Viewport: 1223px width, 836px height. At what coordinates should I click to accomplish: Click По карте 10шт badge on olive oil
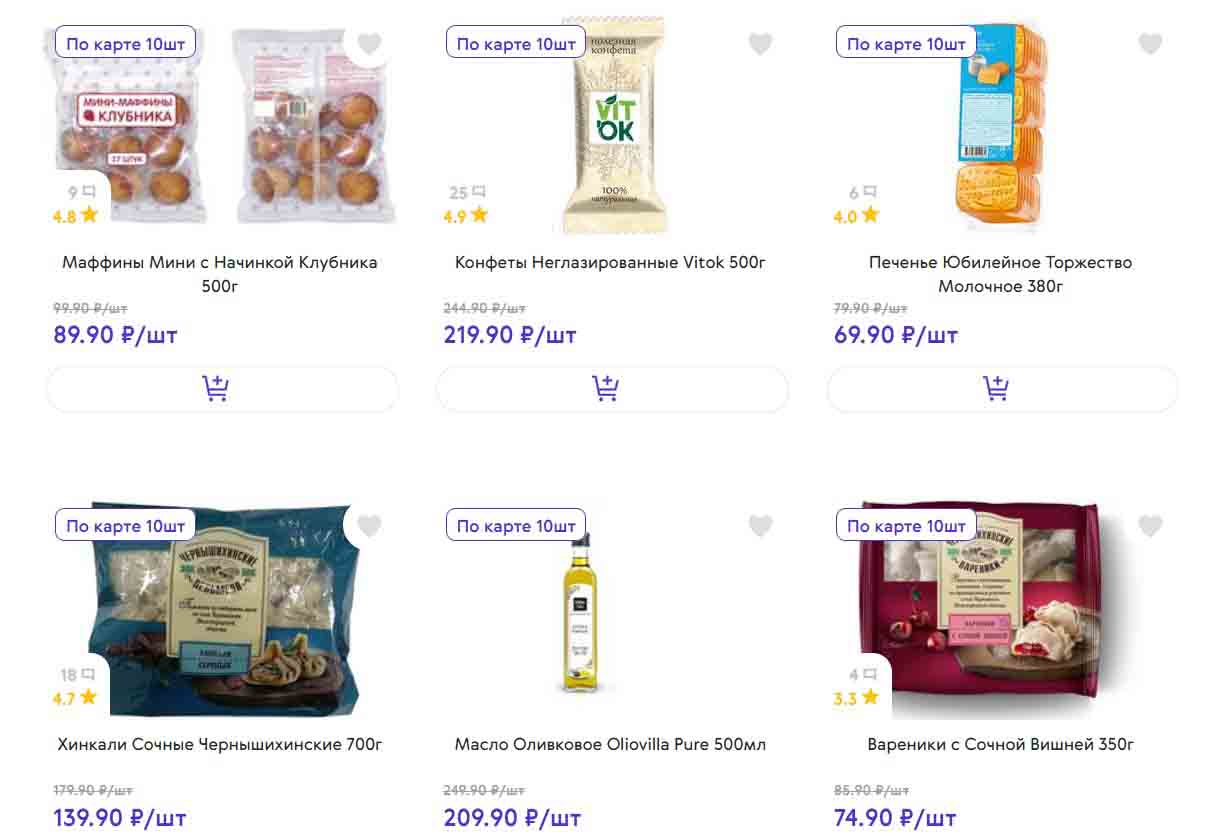(x=516, y=526)
